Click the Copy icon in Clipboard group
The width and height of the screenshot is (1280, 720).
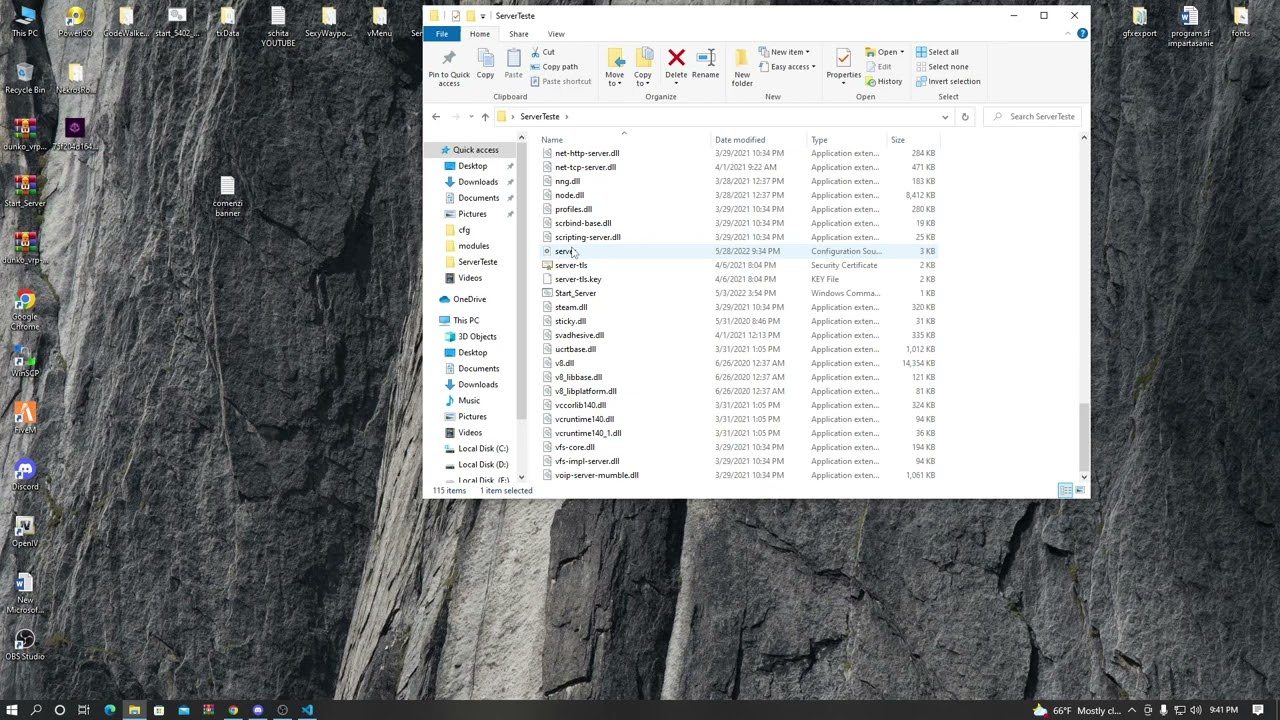485,64
